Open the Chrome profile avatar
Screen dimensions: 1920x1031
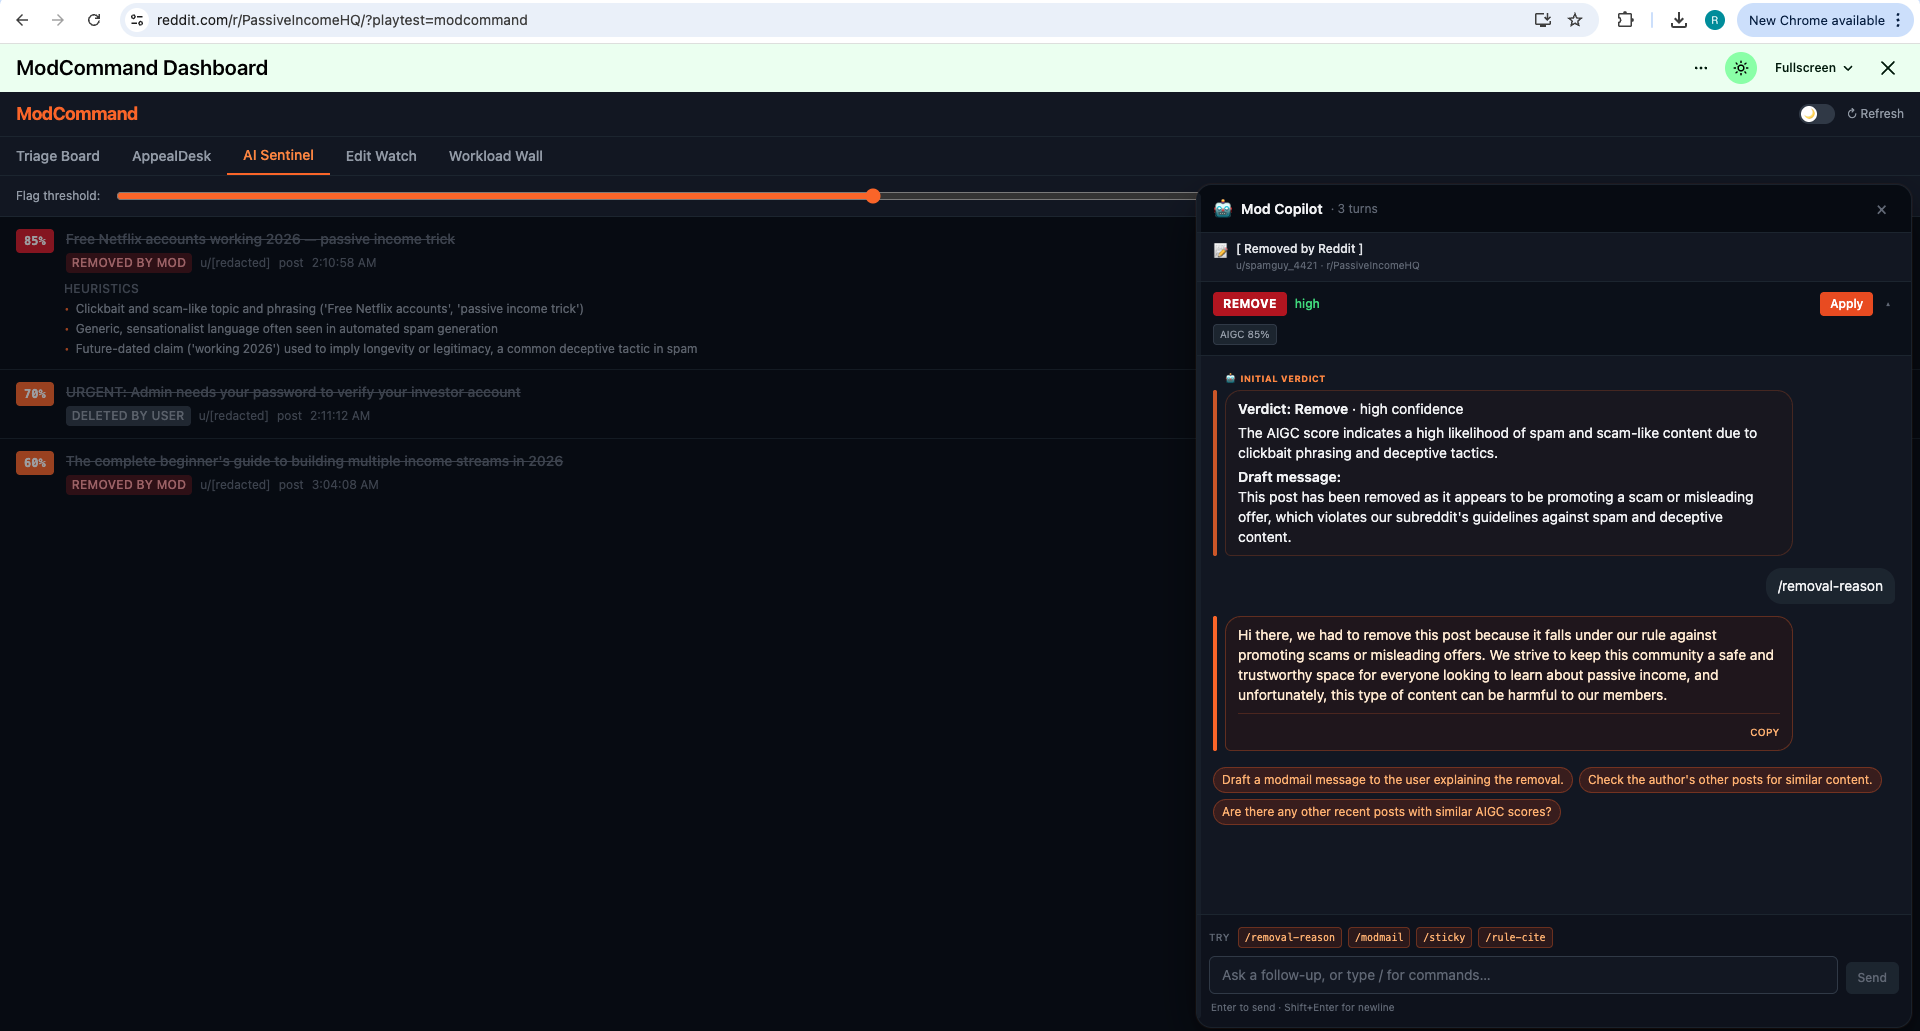coord(1715,20)
